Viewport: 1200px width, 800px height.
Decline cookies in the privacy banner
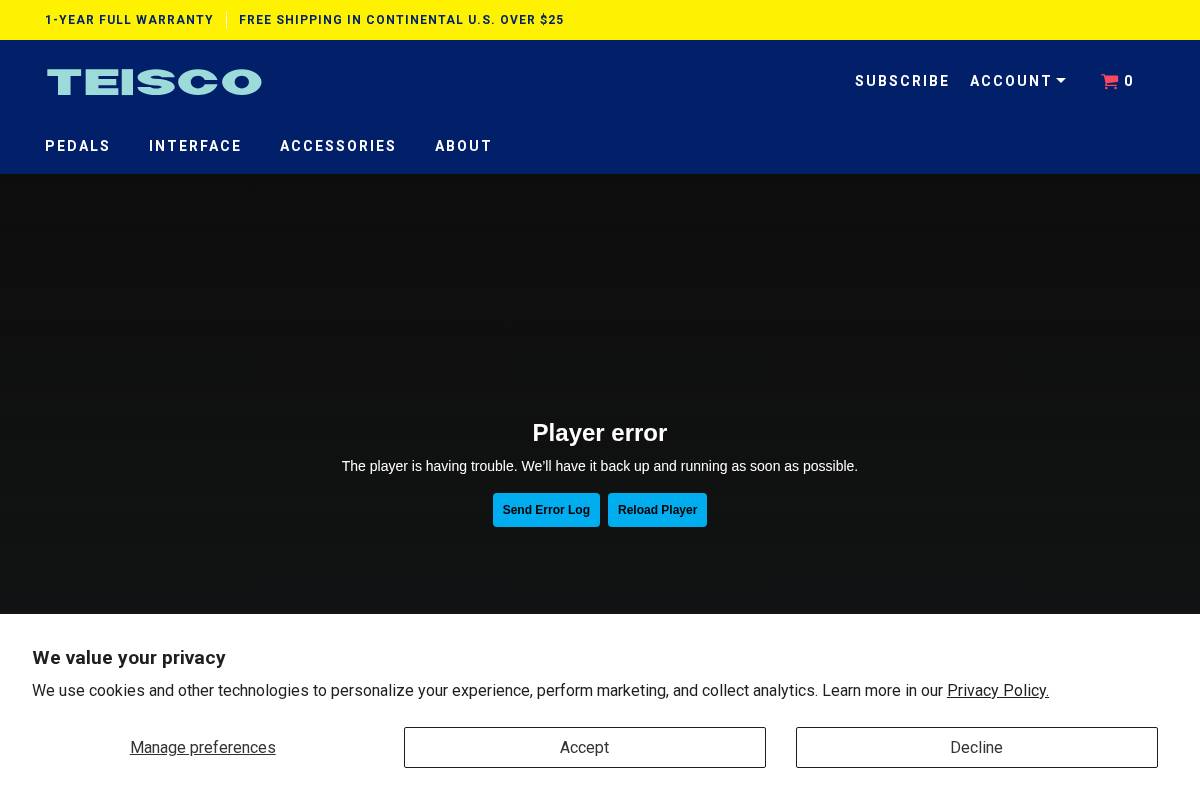click(x=976, y=747)
